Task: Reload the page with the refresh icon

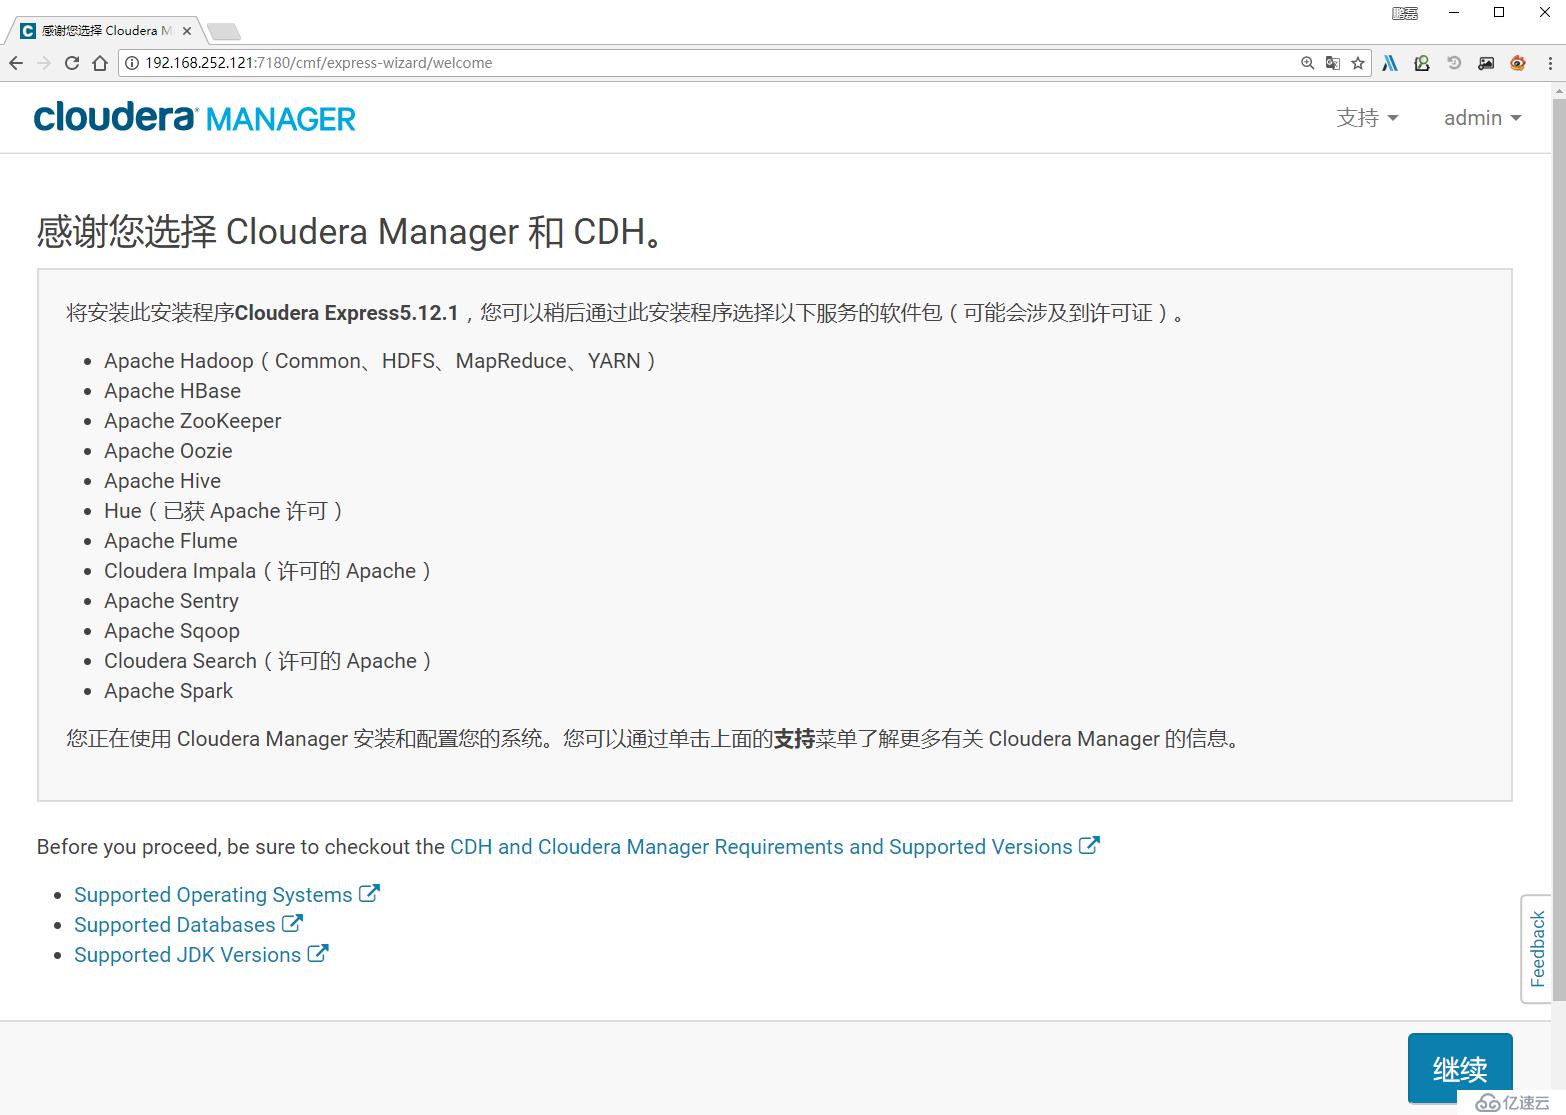Action: tap(72, 63)
